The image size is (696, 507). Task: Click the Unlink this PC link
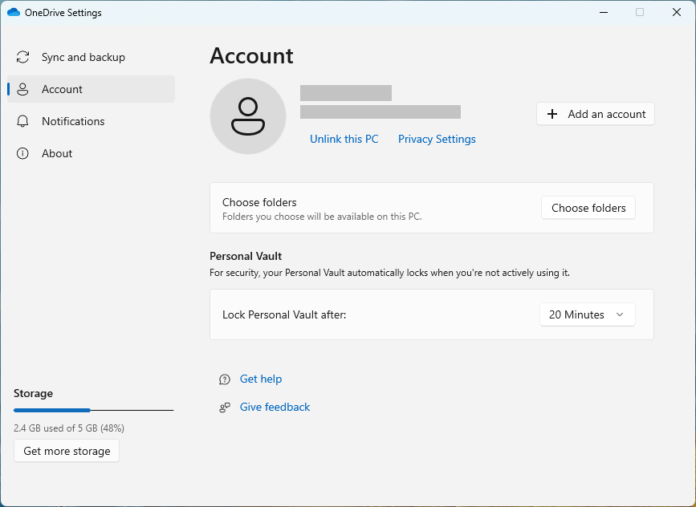344,139
